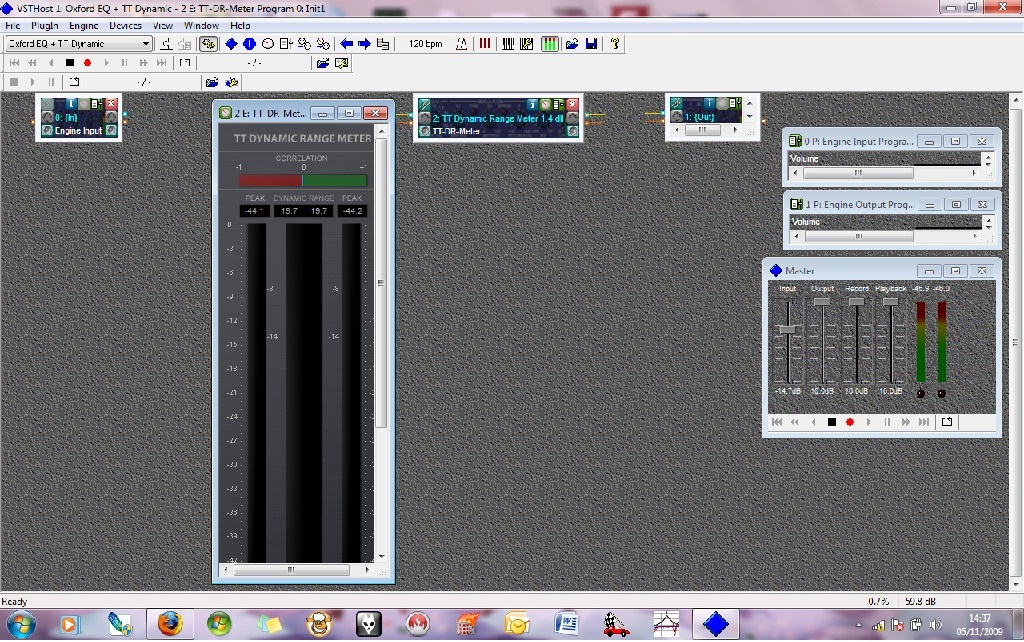
Task: Click the VSTHost blue diamond taskbar icon
Action: pos(716,624)
